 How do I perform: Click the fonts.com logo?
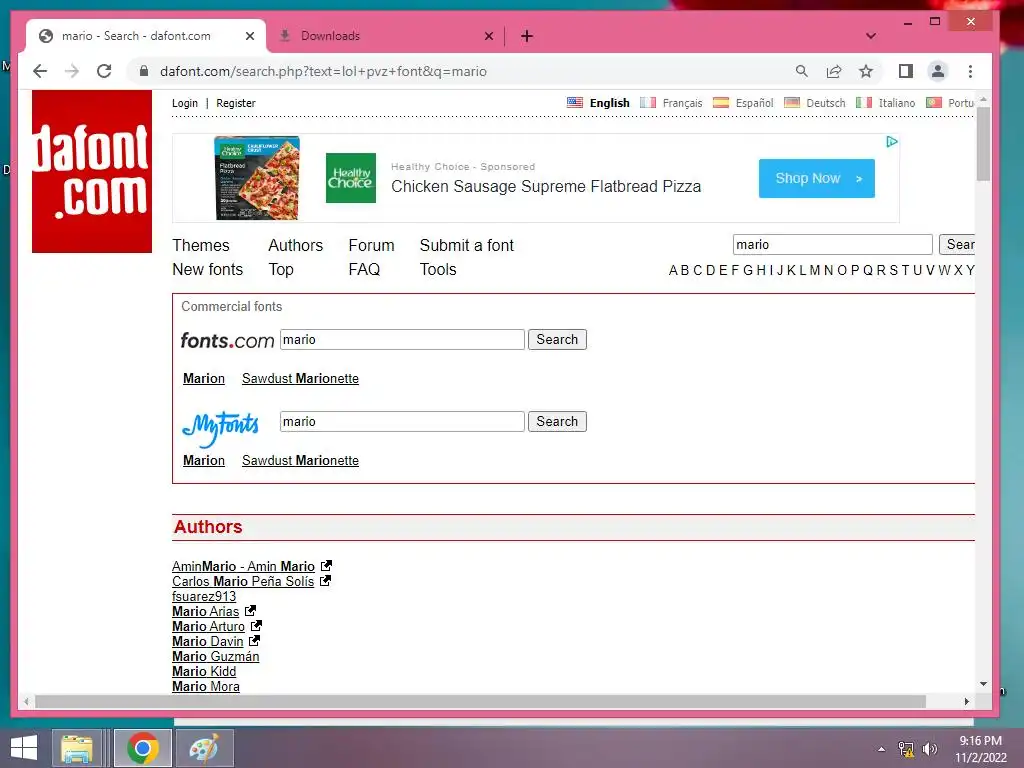point(227,340)
